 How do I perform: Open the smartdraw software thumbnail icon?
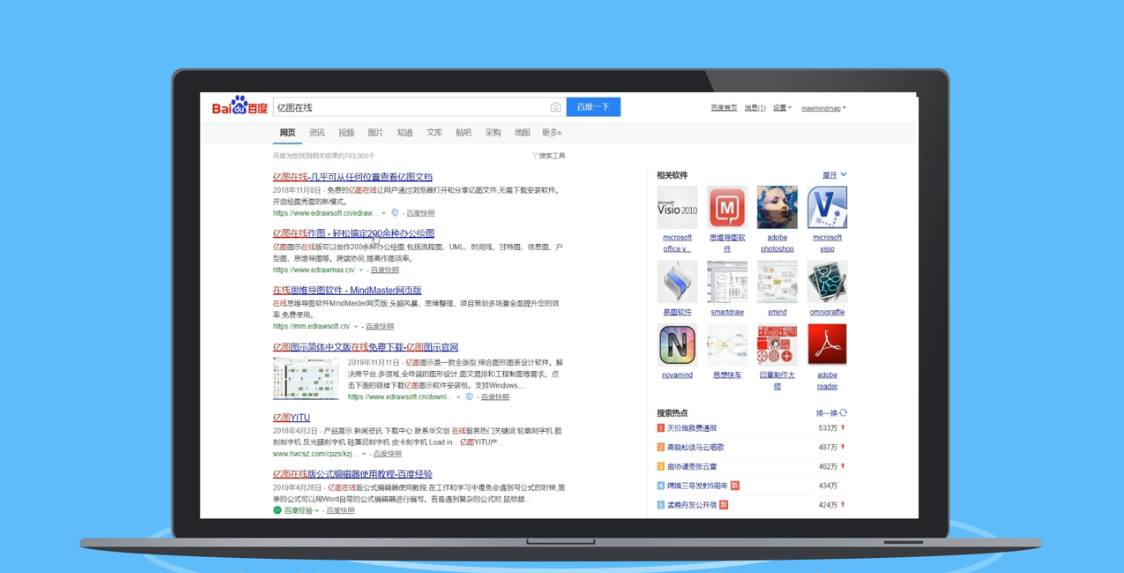coord(728,282)
